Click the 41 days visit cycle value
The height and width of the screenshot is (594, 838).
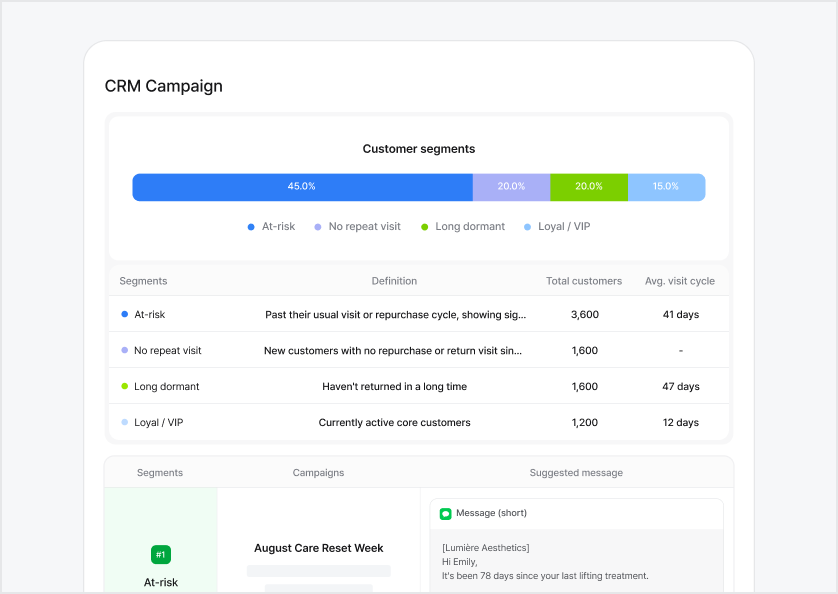click(681, 314)
